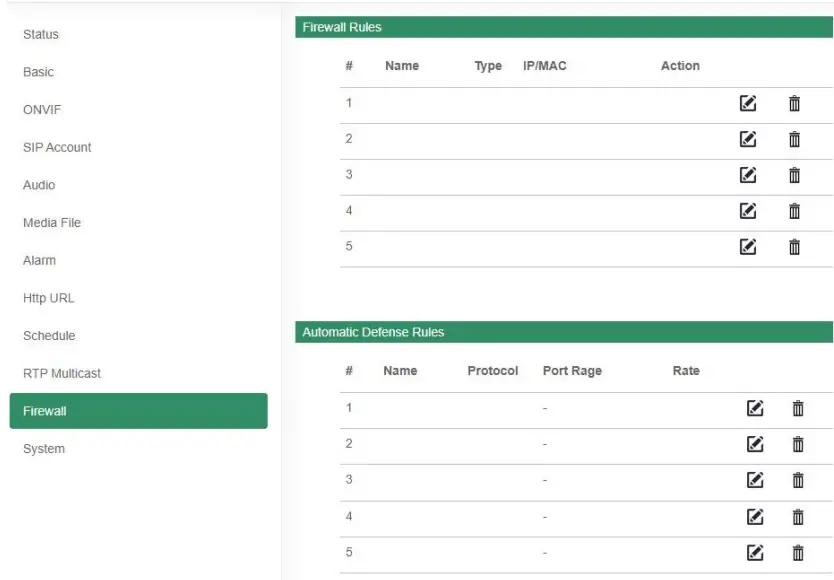Open the Media File section
The height and width of the screenshot is (580, 834).
point(52,223)
